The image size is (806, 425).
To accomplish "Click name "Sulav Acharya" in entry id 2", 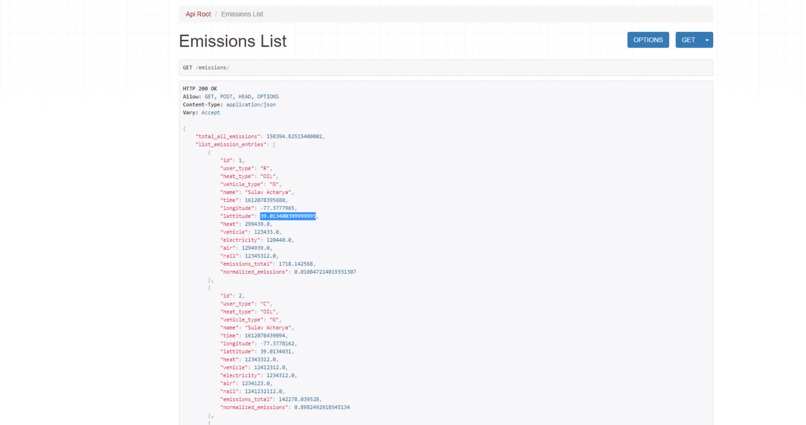I will (x=257, y=328).
